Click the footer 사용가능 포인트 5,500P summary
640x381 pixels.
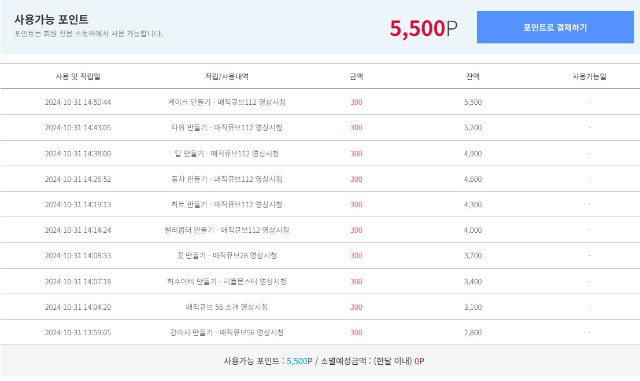pos(268,361)
